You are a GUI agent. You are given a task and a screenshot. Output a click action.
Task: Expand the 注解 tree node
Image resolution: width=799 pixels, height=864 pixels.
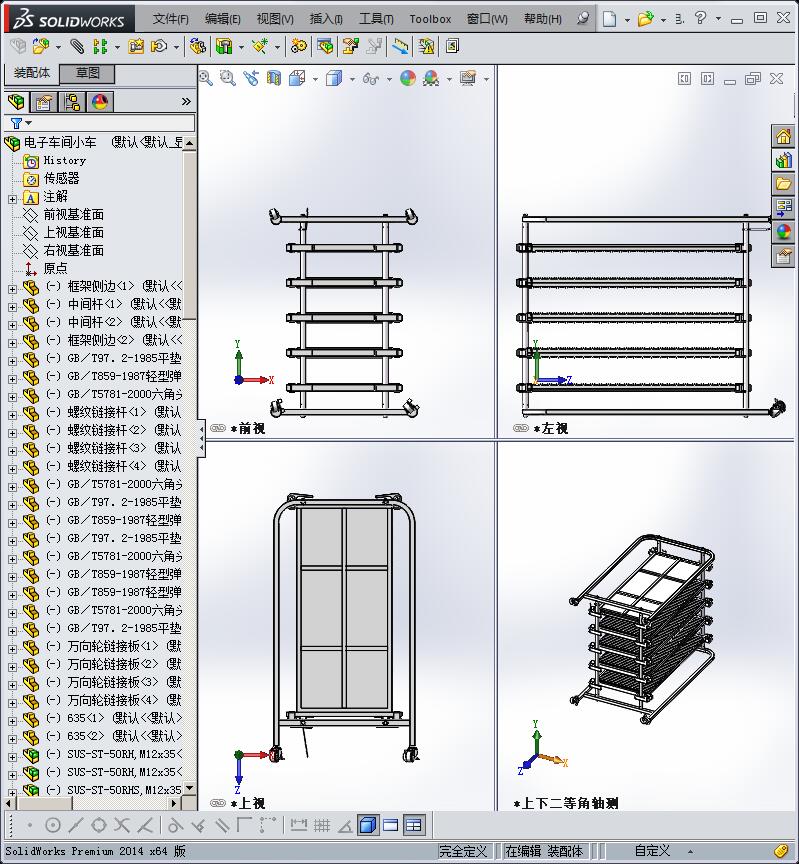pos(12,199)
